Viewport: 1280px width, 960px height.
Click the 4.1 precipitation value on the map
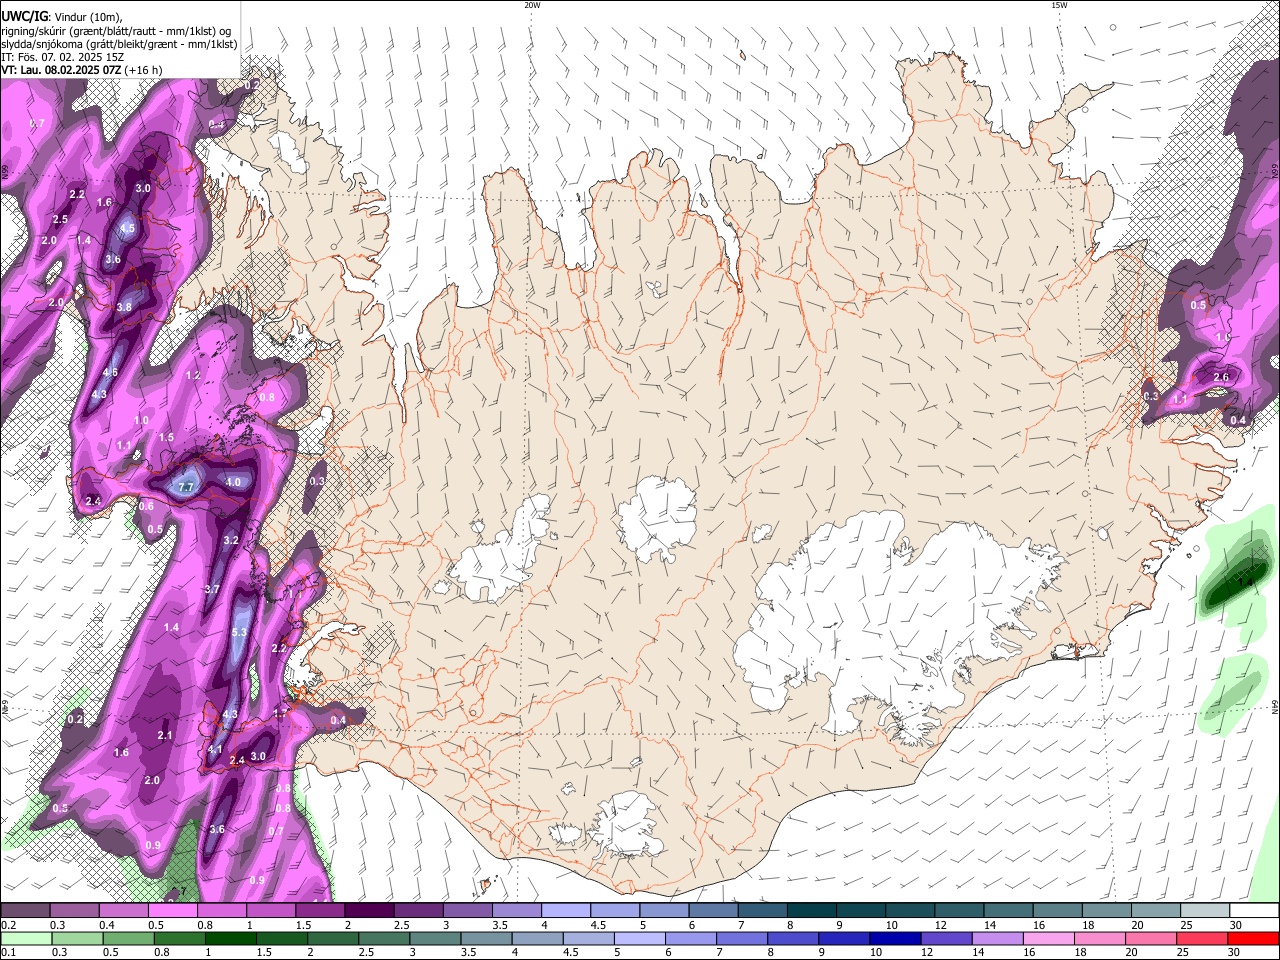tap(215, 749)
